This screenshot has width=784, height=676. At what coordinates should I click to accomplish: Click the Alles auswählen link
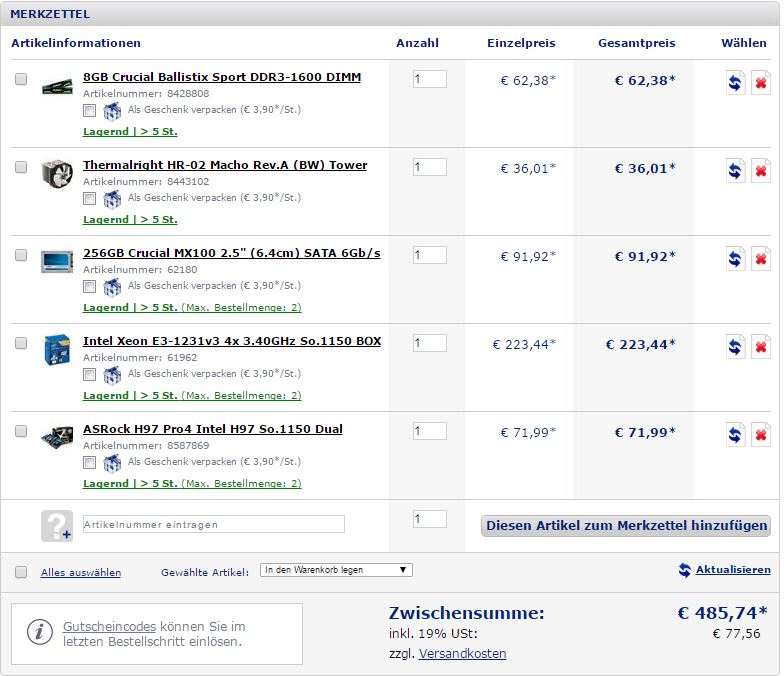point(81,572)
